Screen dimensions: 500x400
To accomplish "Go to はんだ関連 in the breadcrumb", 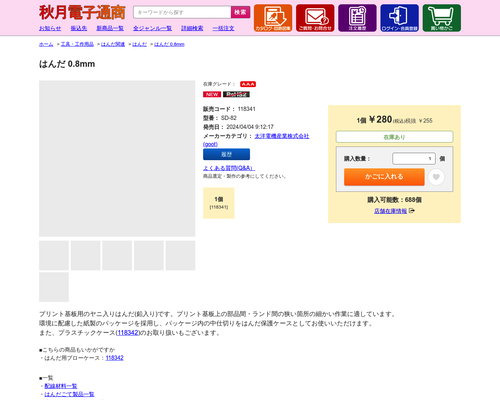I will coord(113,44).
